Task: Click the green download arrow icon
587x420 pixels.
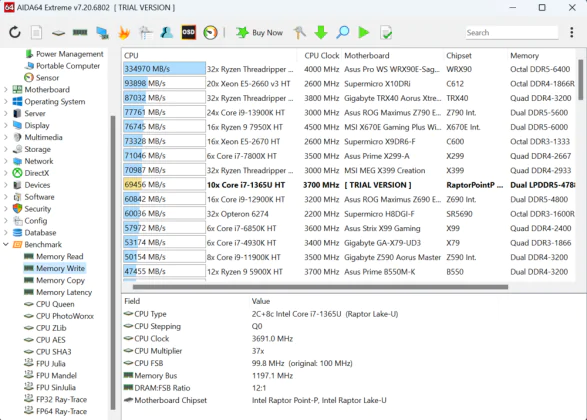Action: point(321,33)
